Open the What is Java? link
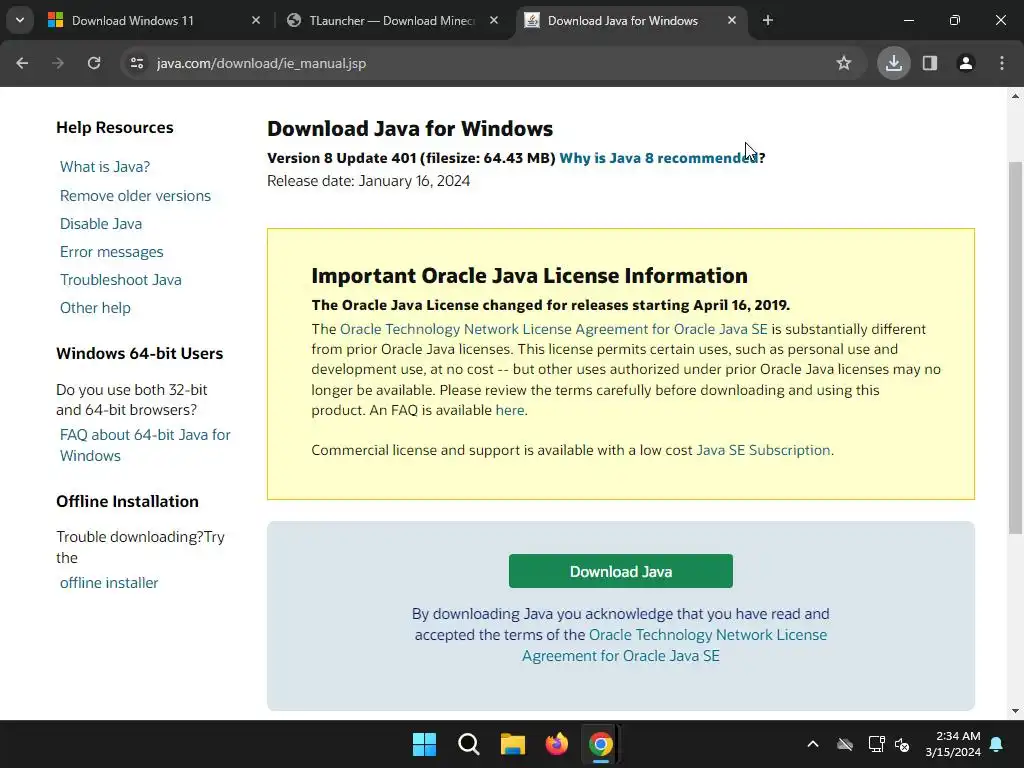Screen dimensions: 1024x768 click(x=104, y=167)
